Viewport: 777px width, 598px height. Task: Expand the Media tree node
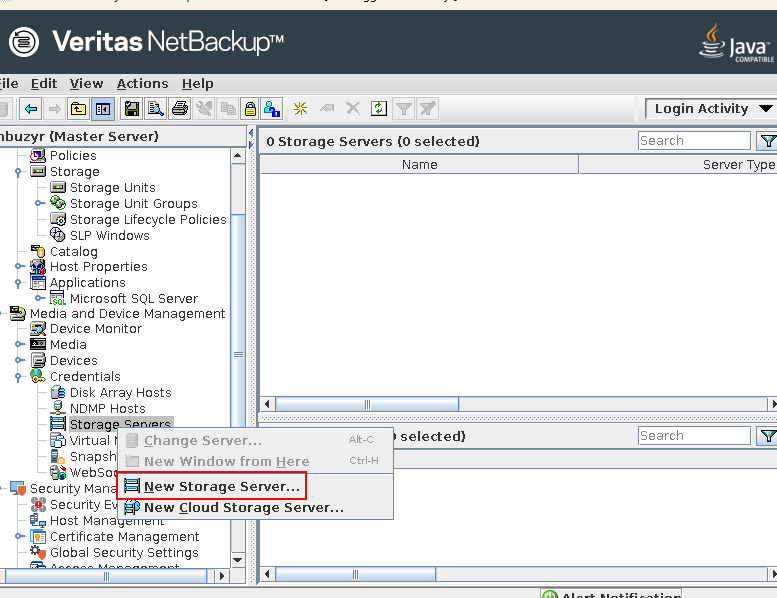[x=18, y=344]
